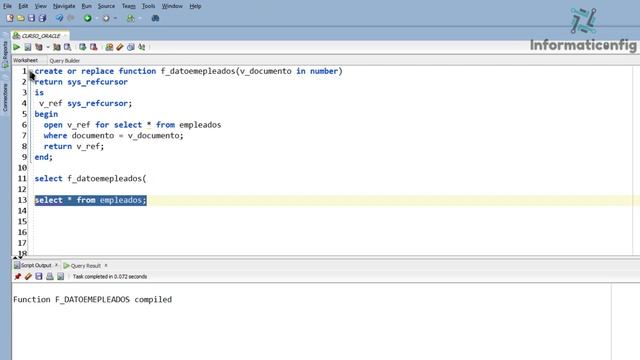Click the Explain Plan icon
Screen dimensions: 640x360
(39, 47)
